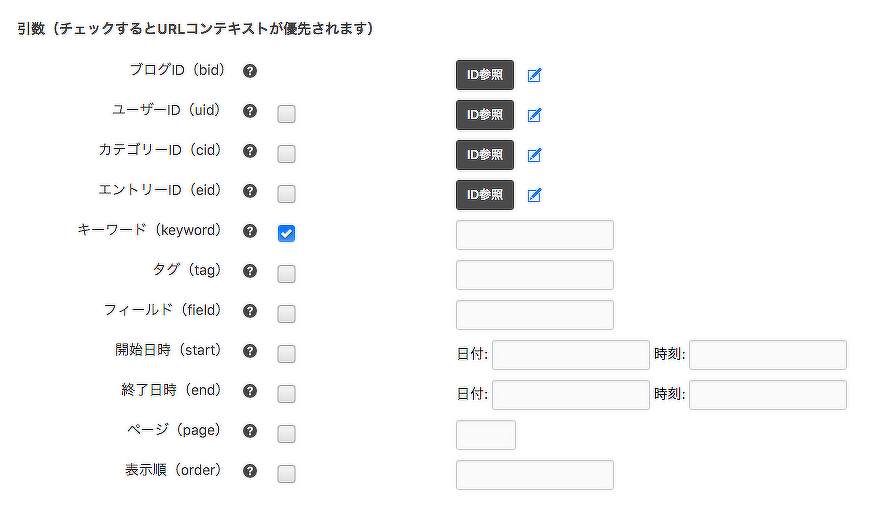Open the edit pencil icon for ブログID row
The height and width of the screenshot is (517, 896).
click(534, 75)
